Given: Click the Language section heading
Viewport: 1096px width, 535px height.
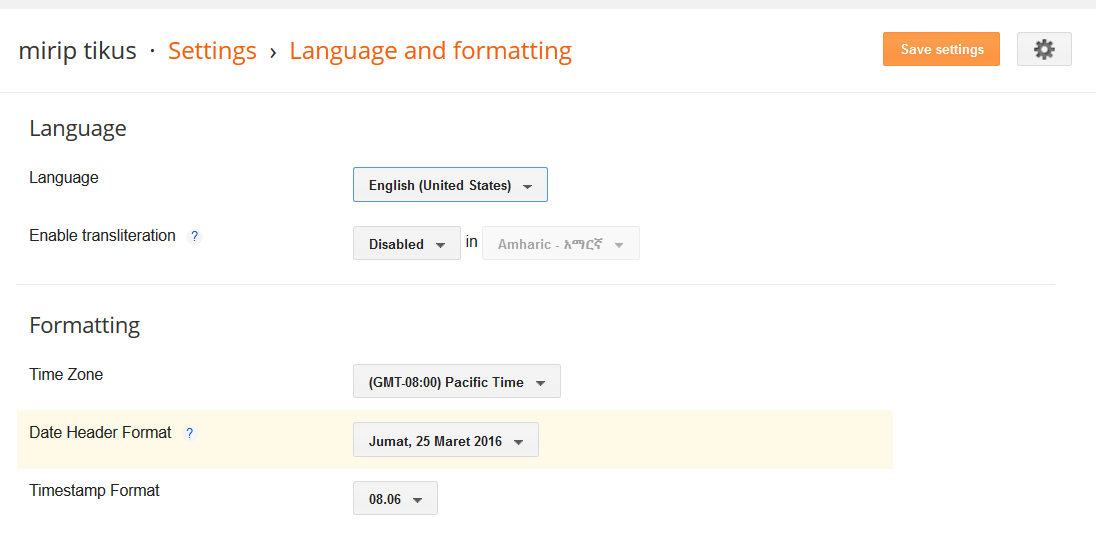Looking at the screenshot, I should [x=78, y=128].
